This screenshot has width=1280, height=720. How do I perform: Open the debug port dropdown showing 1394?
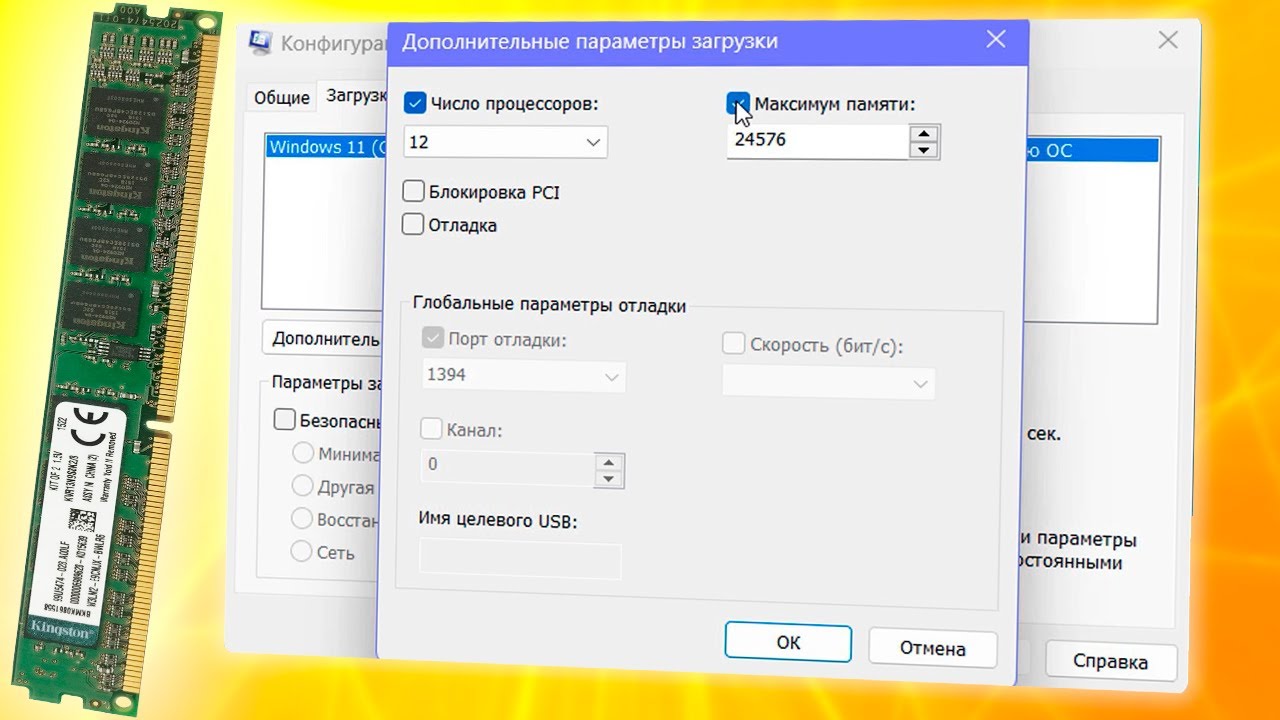524,376
